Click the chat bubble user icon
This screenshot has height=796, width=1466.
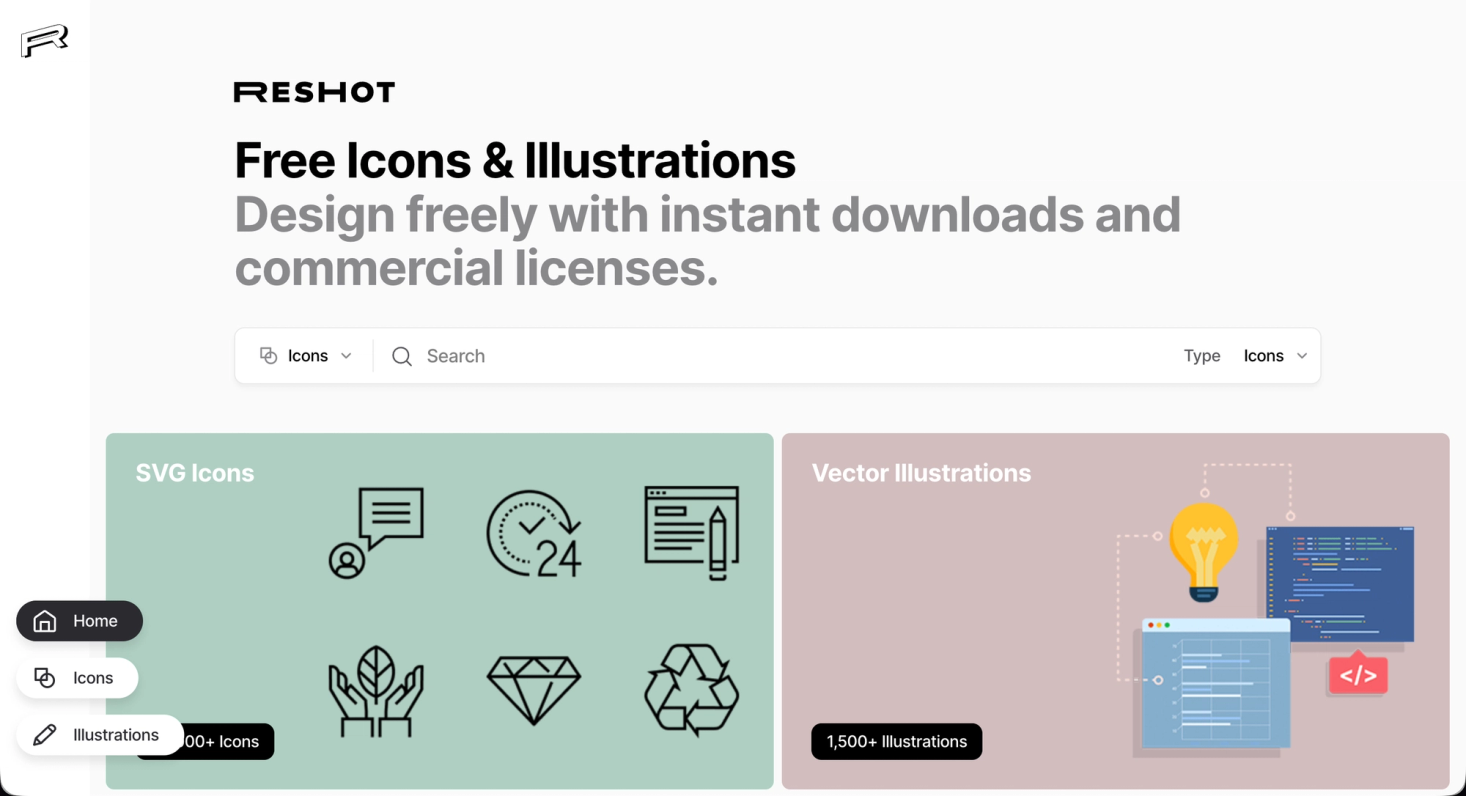point(376,533)
